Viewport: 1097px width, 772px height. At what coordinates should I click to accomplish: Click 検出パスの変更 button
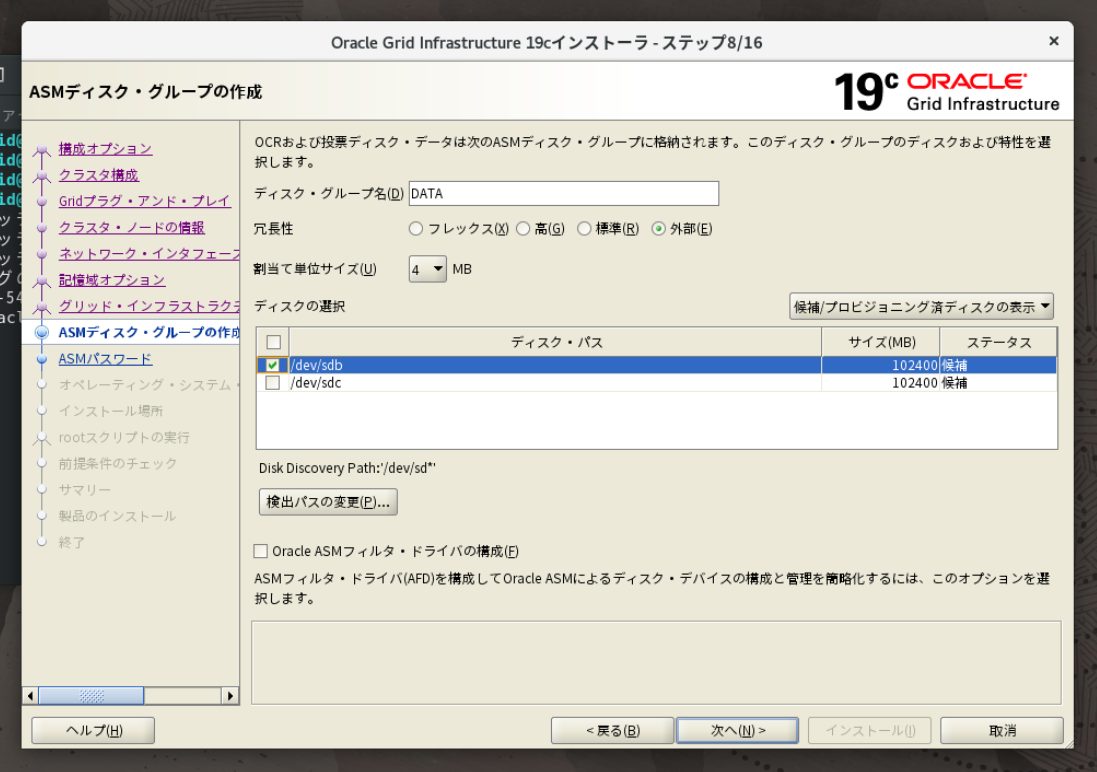(x=328, y=502)
